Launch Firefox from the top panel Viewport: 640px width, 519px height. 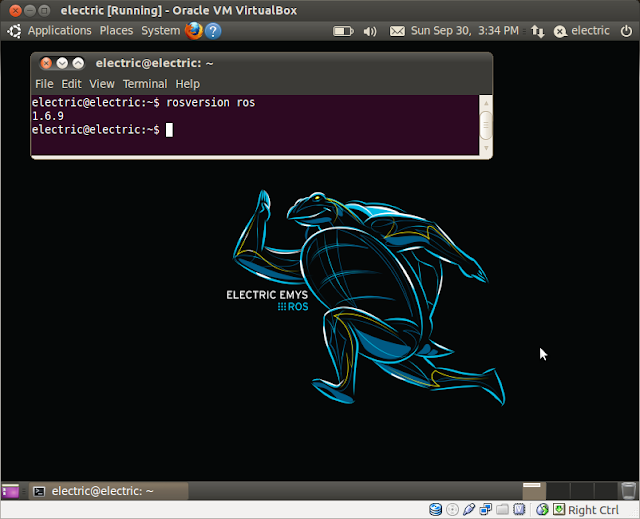click(x=193, y=31)
